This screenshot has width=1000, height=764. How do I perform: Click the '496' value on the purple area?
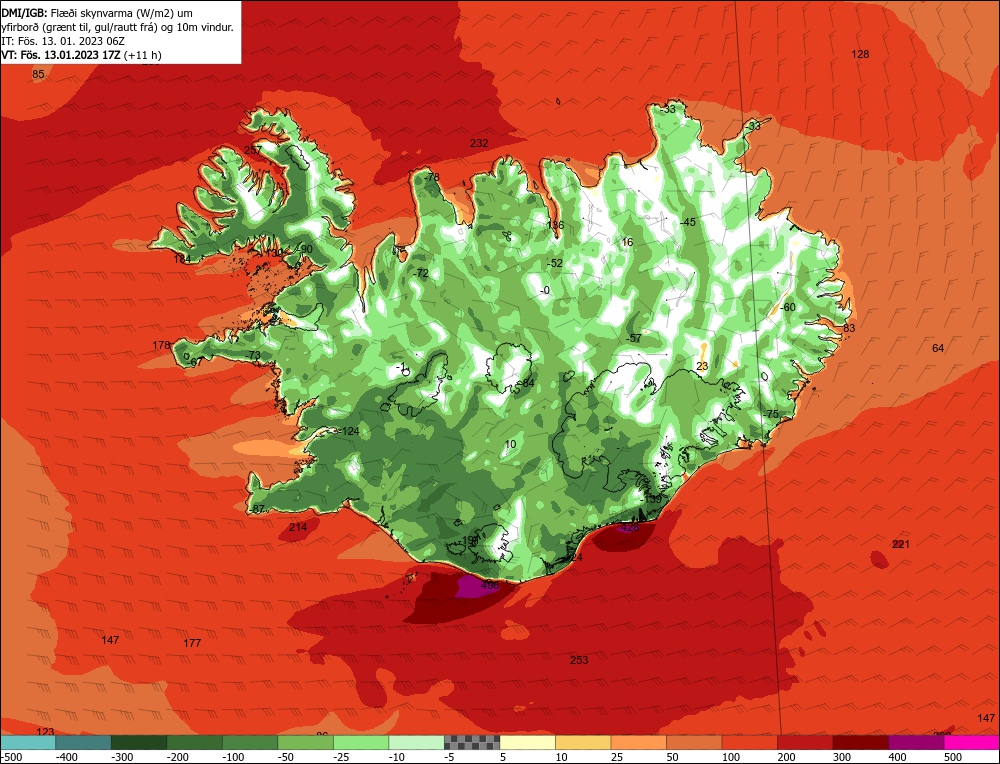coord(490,585)
